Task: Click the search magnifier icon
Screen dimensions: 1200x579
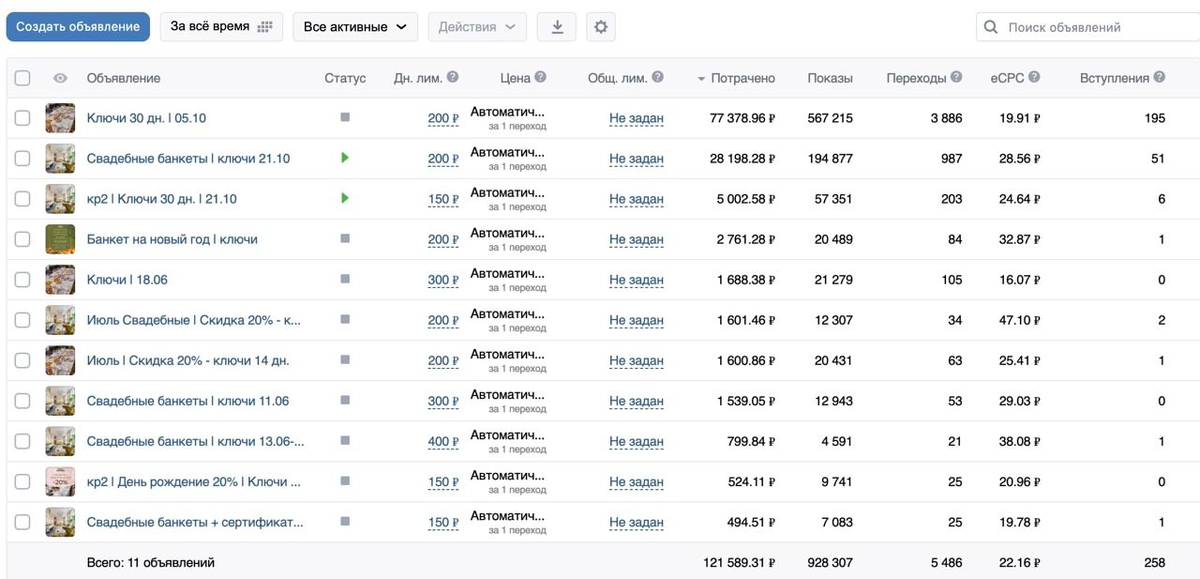Action: click(991, 28)
